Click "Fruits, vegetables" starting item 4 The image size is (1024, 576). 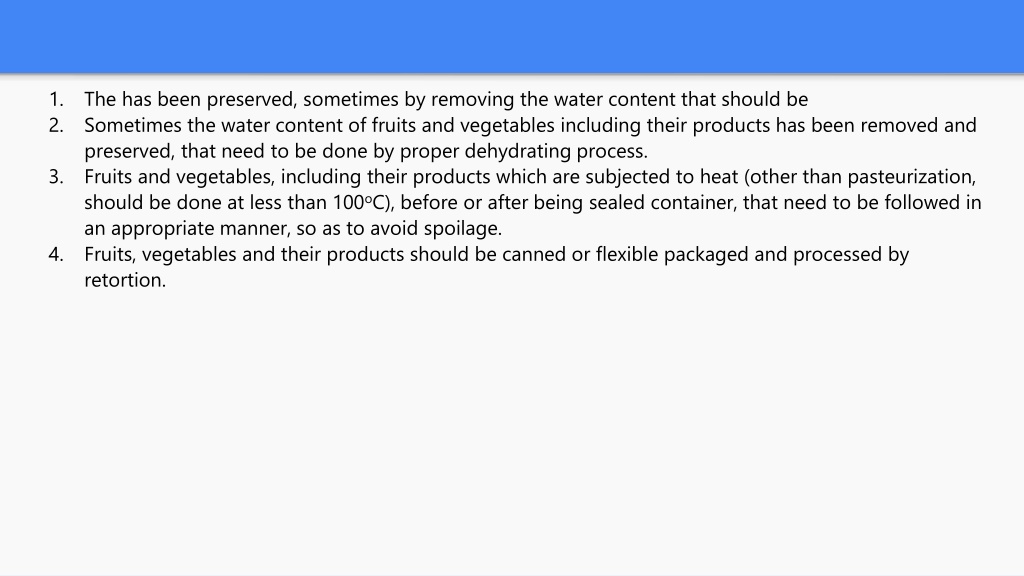[x=160, y=255]
